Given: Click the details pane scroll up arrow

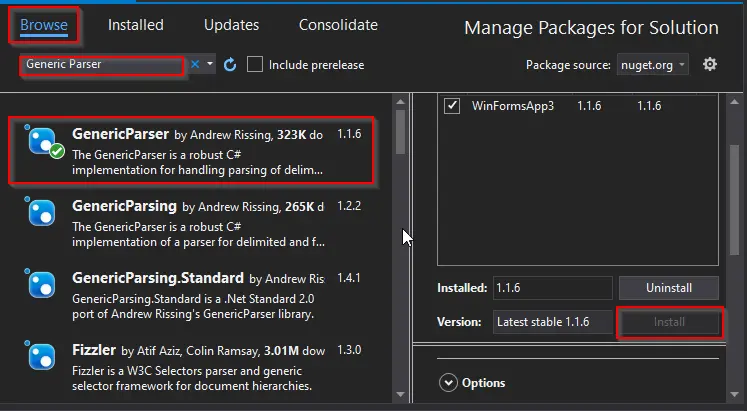Looking at the screenshot, I should 734,101.
